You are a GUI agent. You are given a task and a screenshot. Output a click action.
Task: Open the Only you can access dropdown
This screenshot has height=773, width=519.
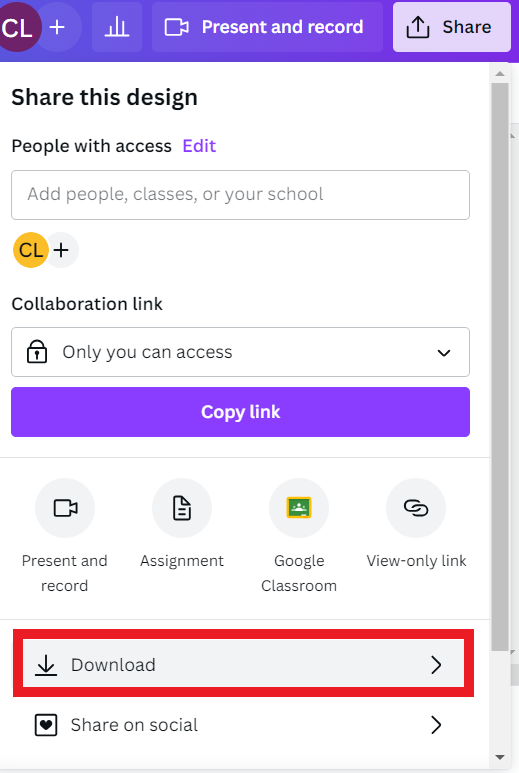[241, 352]
